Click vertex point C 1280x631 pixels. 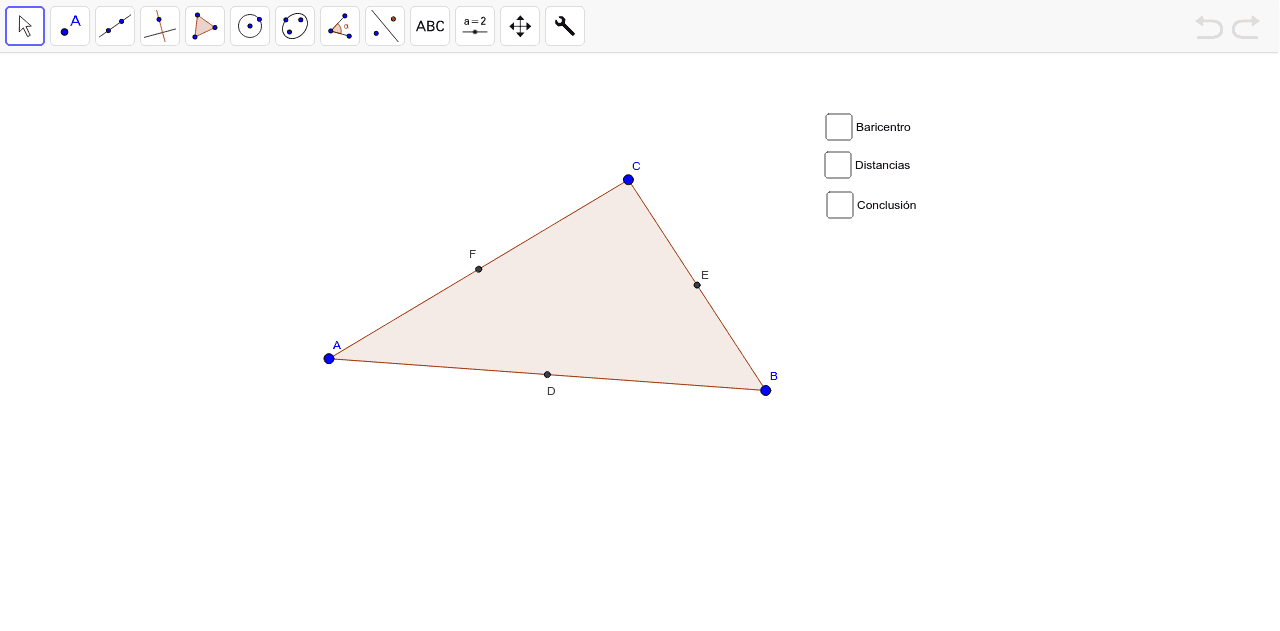pos(628,180)
